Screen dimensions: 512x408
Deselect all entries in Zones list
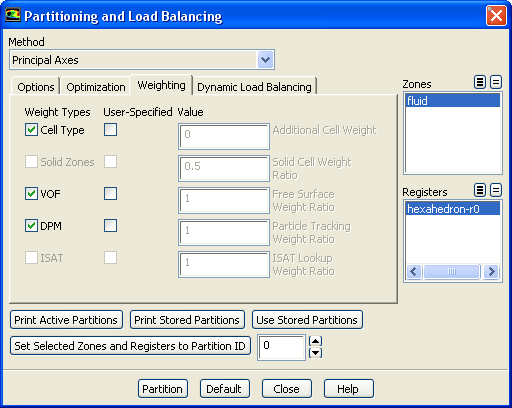point(496,82)
